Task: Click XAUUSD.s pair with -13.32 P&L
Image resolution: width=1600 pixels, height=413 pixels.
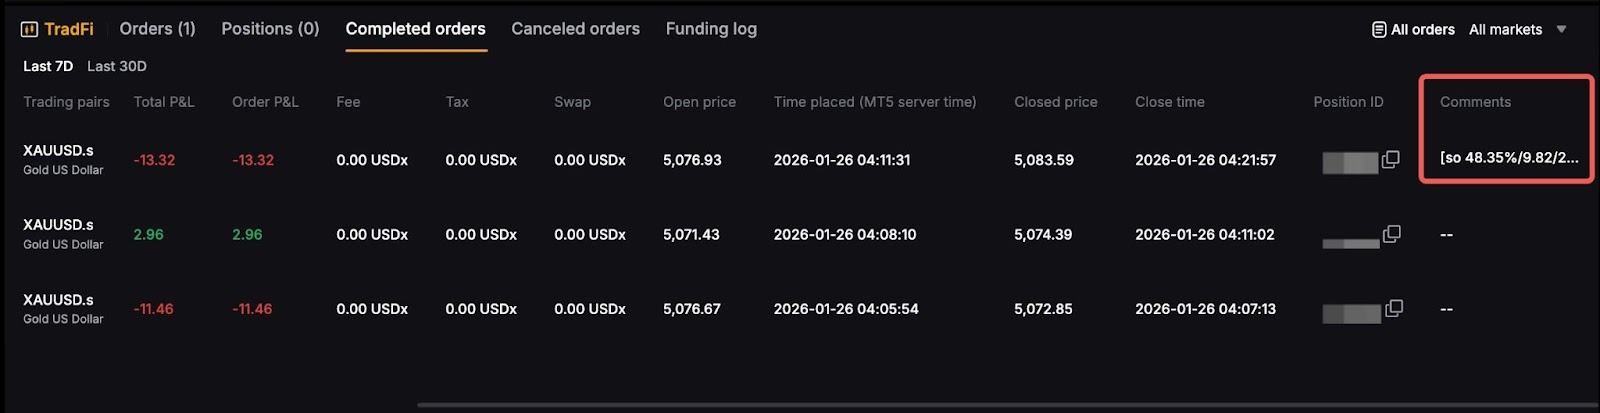Action: point(58,151)
